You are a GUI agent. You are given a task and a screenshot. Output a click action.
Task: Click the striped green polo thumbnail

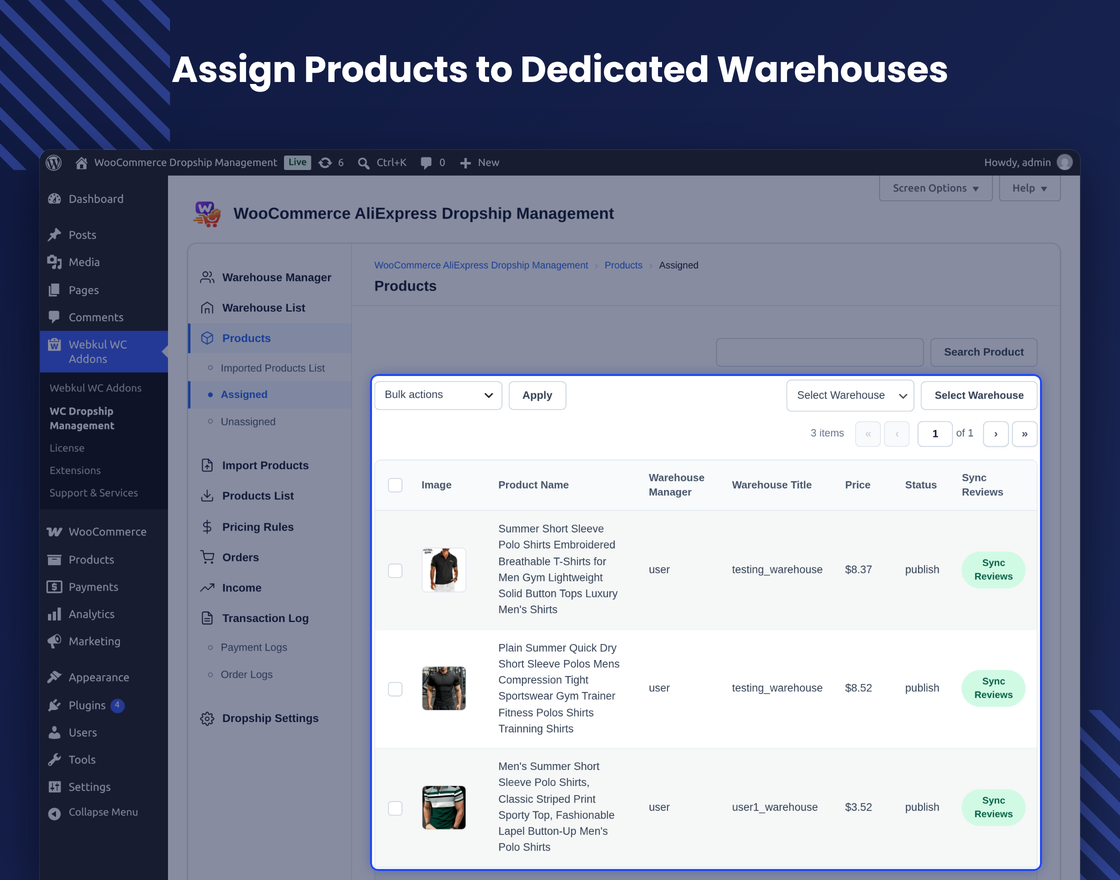click(x=444, y=808)
